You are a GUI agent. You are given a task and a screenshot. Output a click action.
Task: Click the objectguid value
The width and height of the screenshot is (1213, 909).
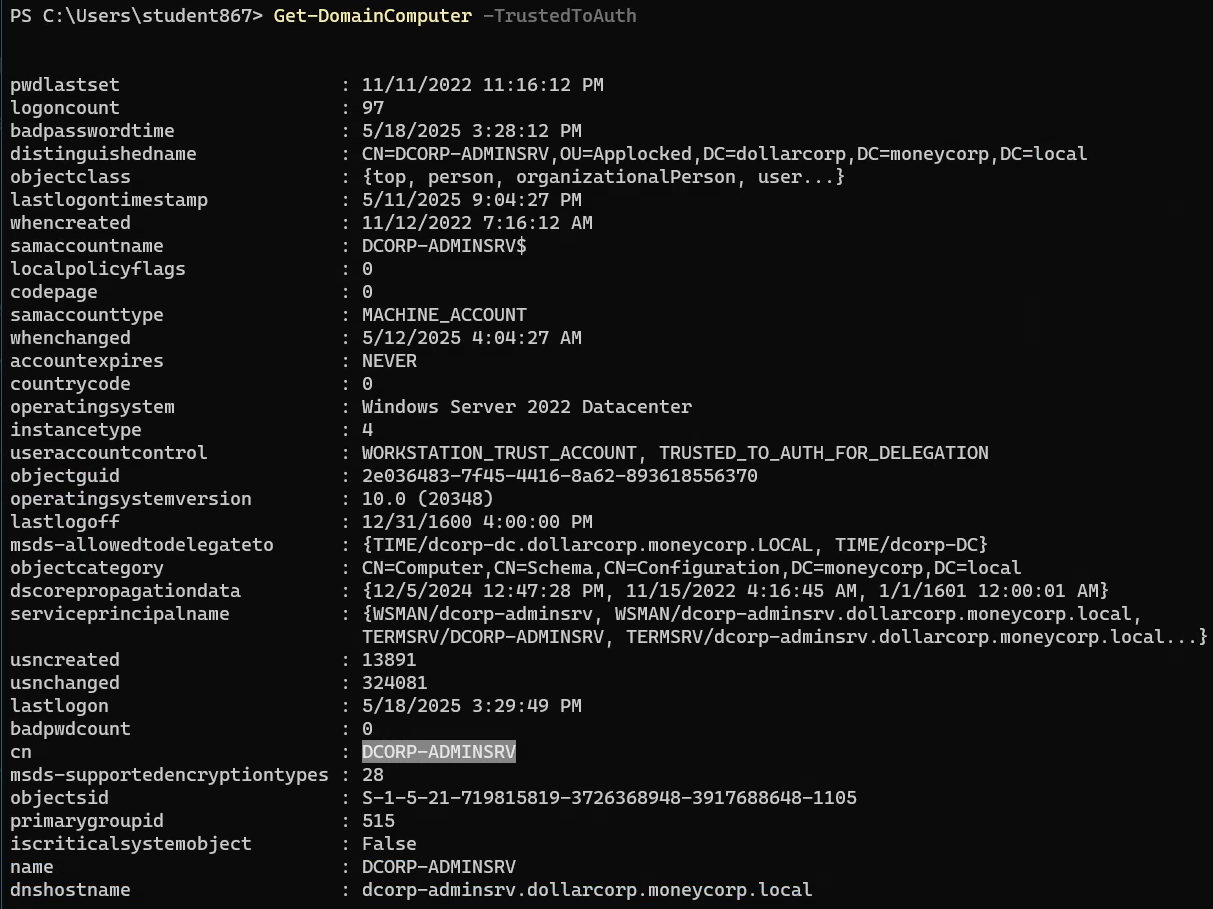click(559, 476)
